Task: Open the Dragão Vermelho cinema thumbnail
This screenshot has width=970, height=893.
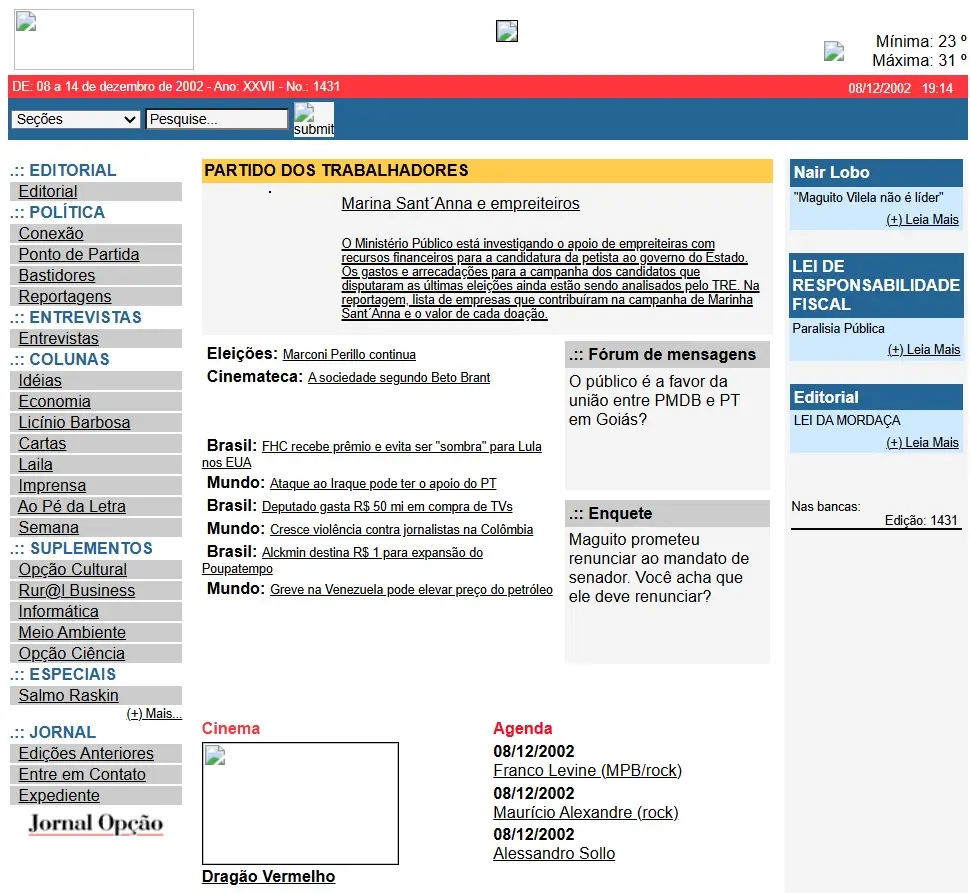Action: pos(300,803)
